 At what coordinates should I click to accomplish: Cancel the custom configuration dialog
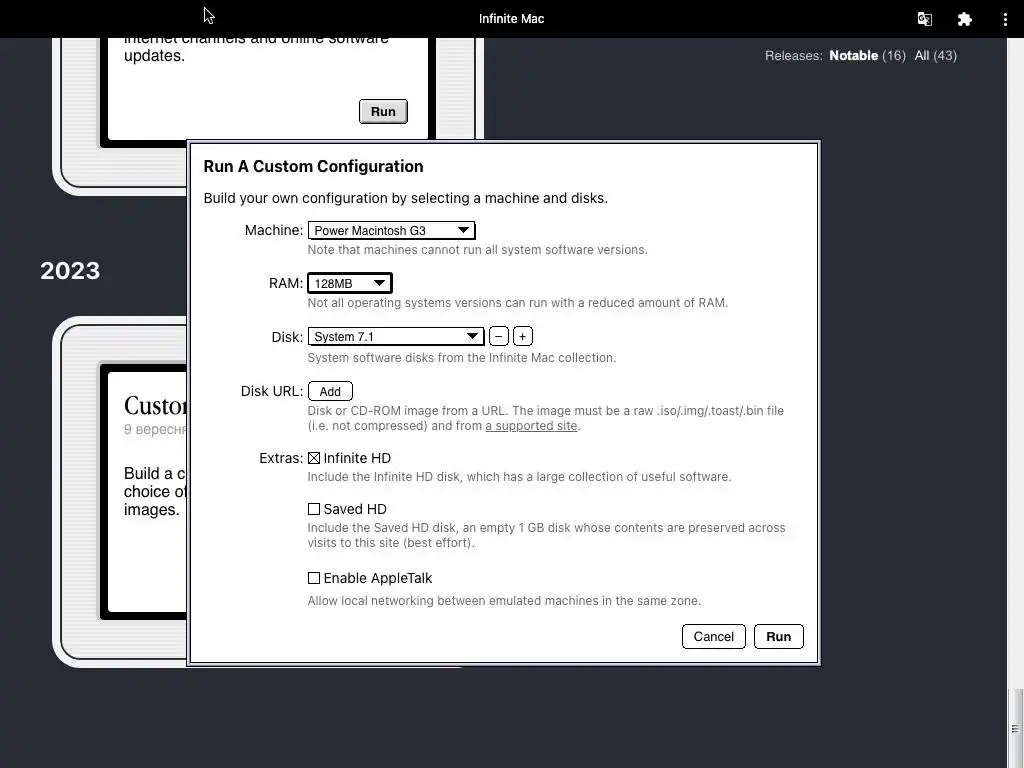pos(713,637)
